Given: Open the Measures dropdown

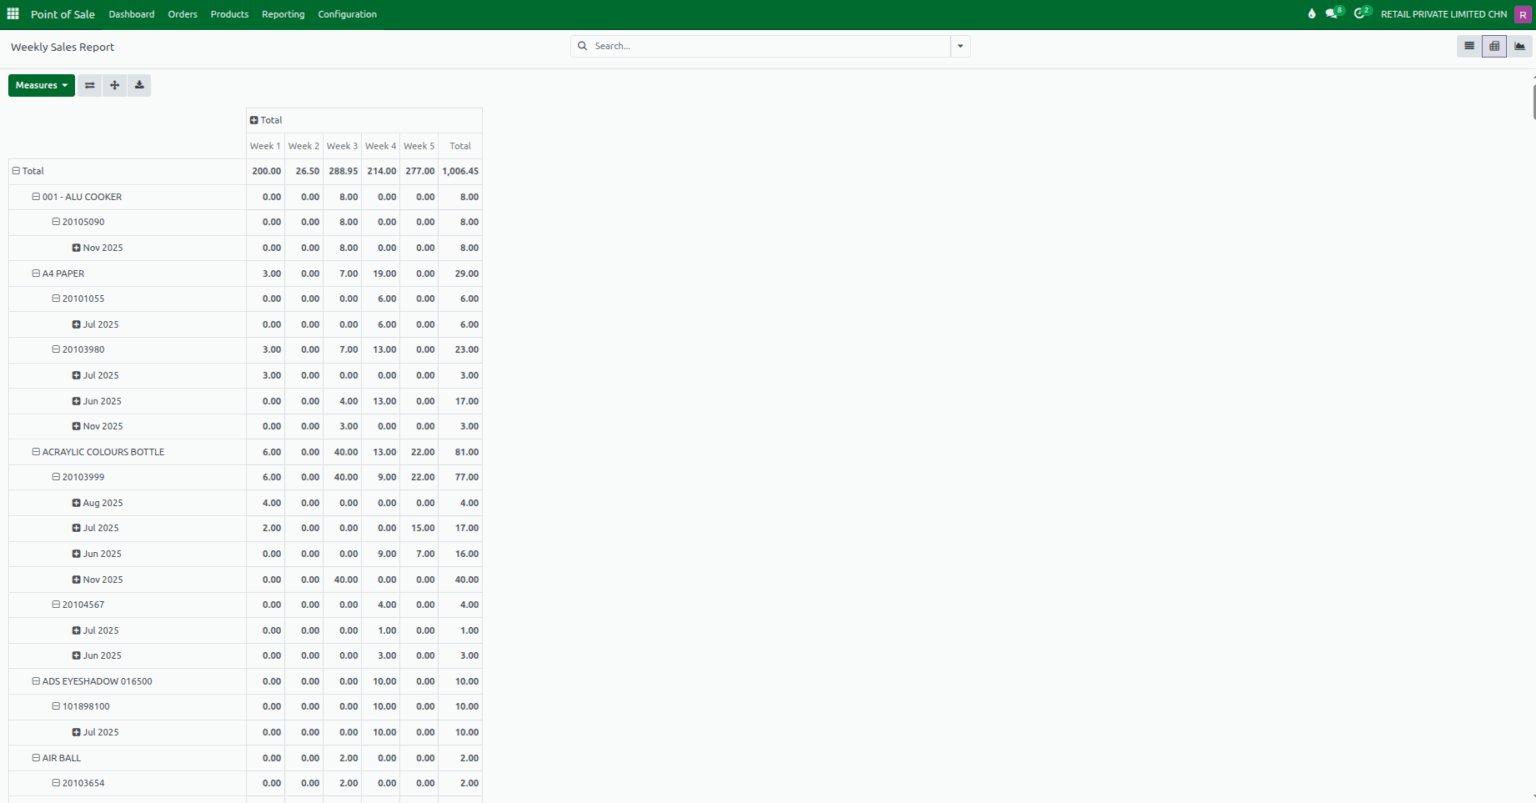Looking at the screenshot, I should coord(40,85).
